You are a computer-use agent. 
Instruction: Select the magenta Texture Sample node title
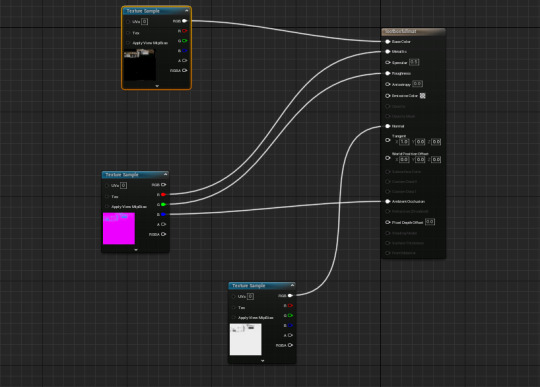point(122,175)
